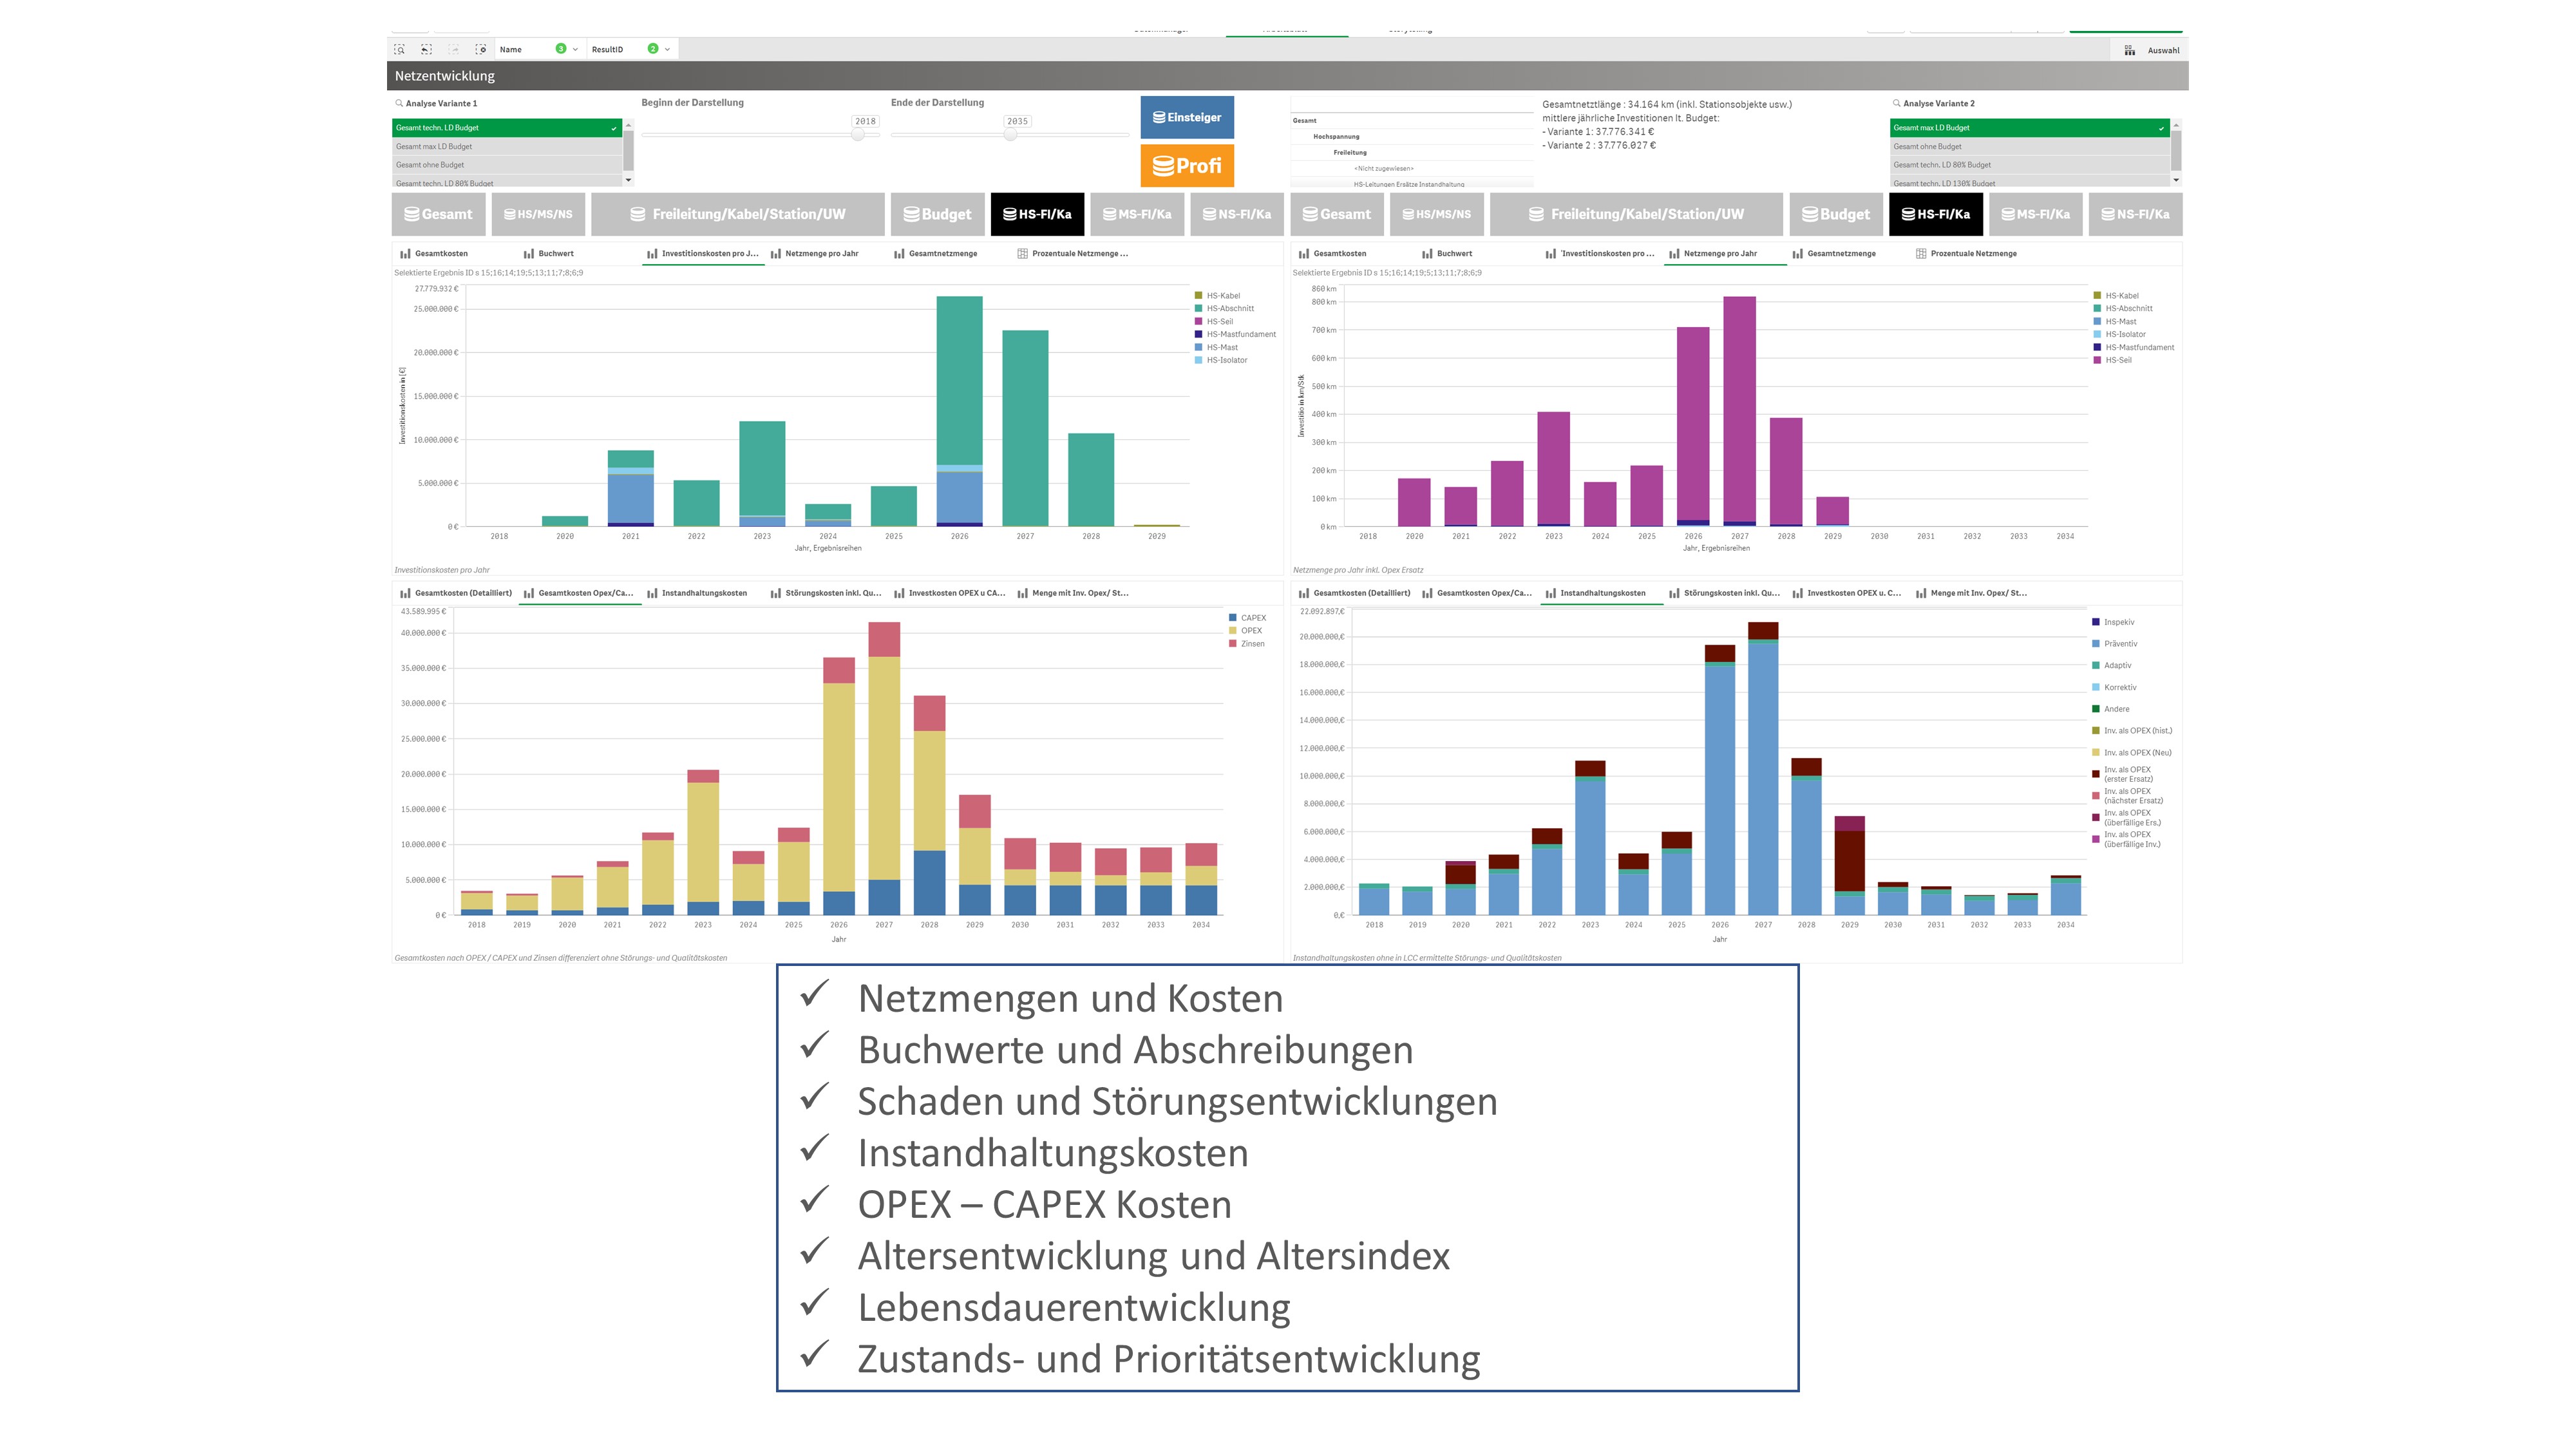The height and width of the screenshot is (1449, 2576).
Task: Open Prozentuale Netzmenge tab in top-left chart
Action: tap(1073, 254)
